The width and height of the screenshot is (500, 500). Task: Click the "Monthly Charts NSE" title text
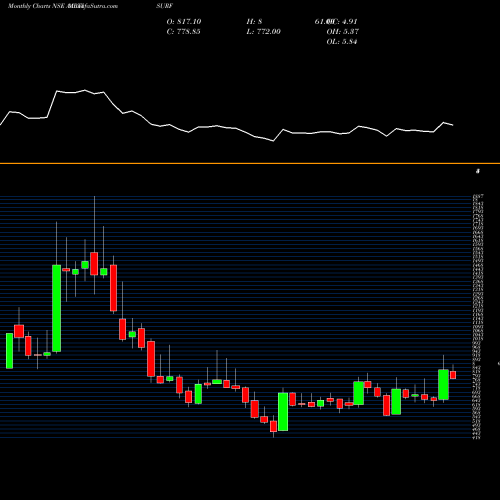36,6
